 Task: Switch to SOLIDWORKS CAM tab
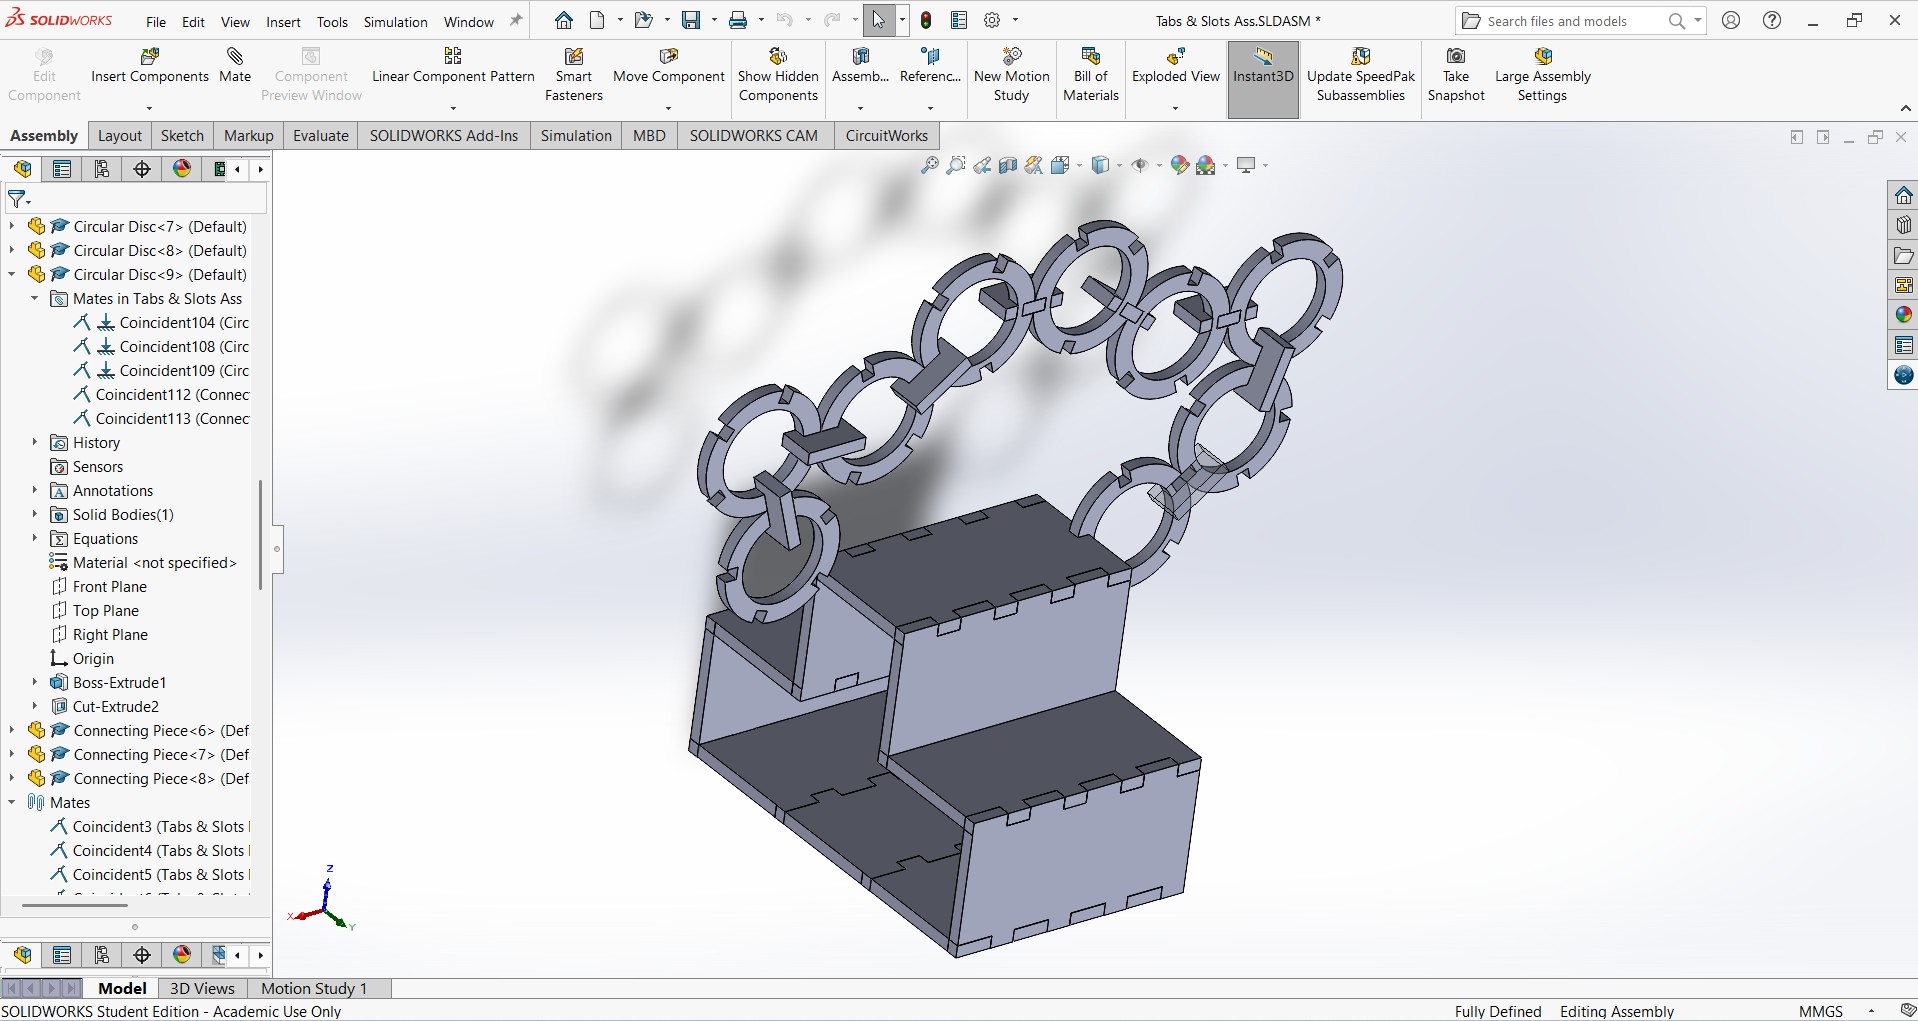coord(753,136)
